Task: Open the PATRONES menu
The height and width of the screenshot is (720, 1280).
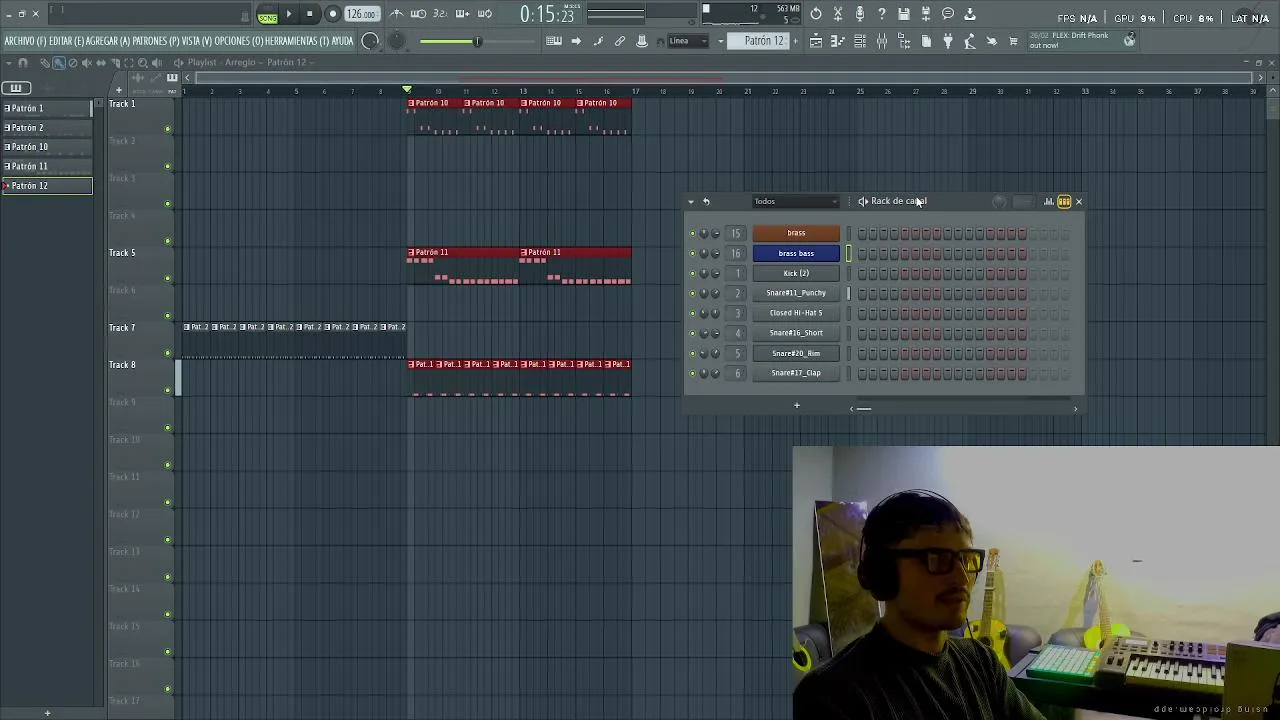Action: click(155, 41)
